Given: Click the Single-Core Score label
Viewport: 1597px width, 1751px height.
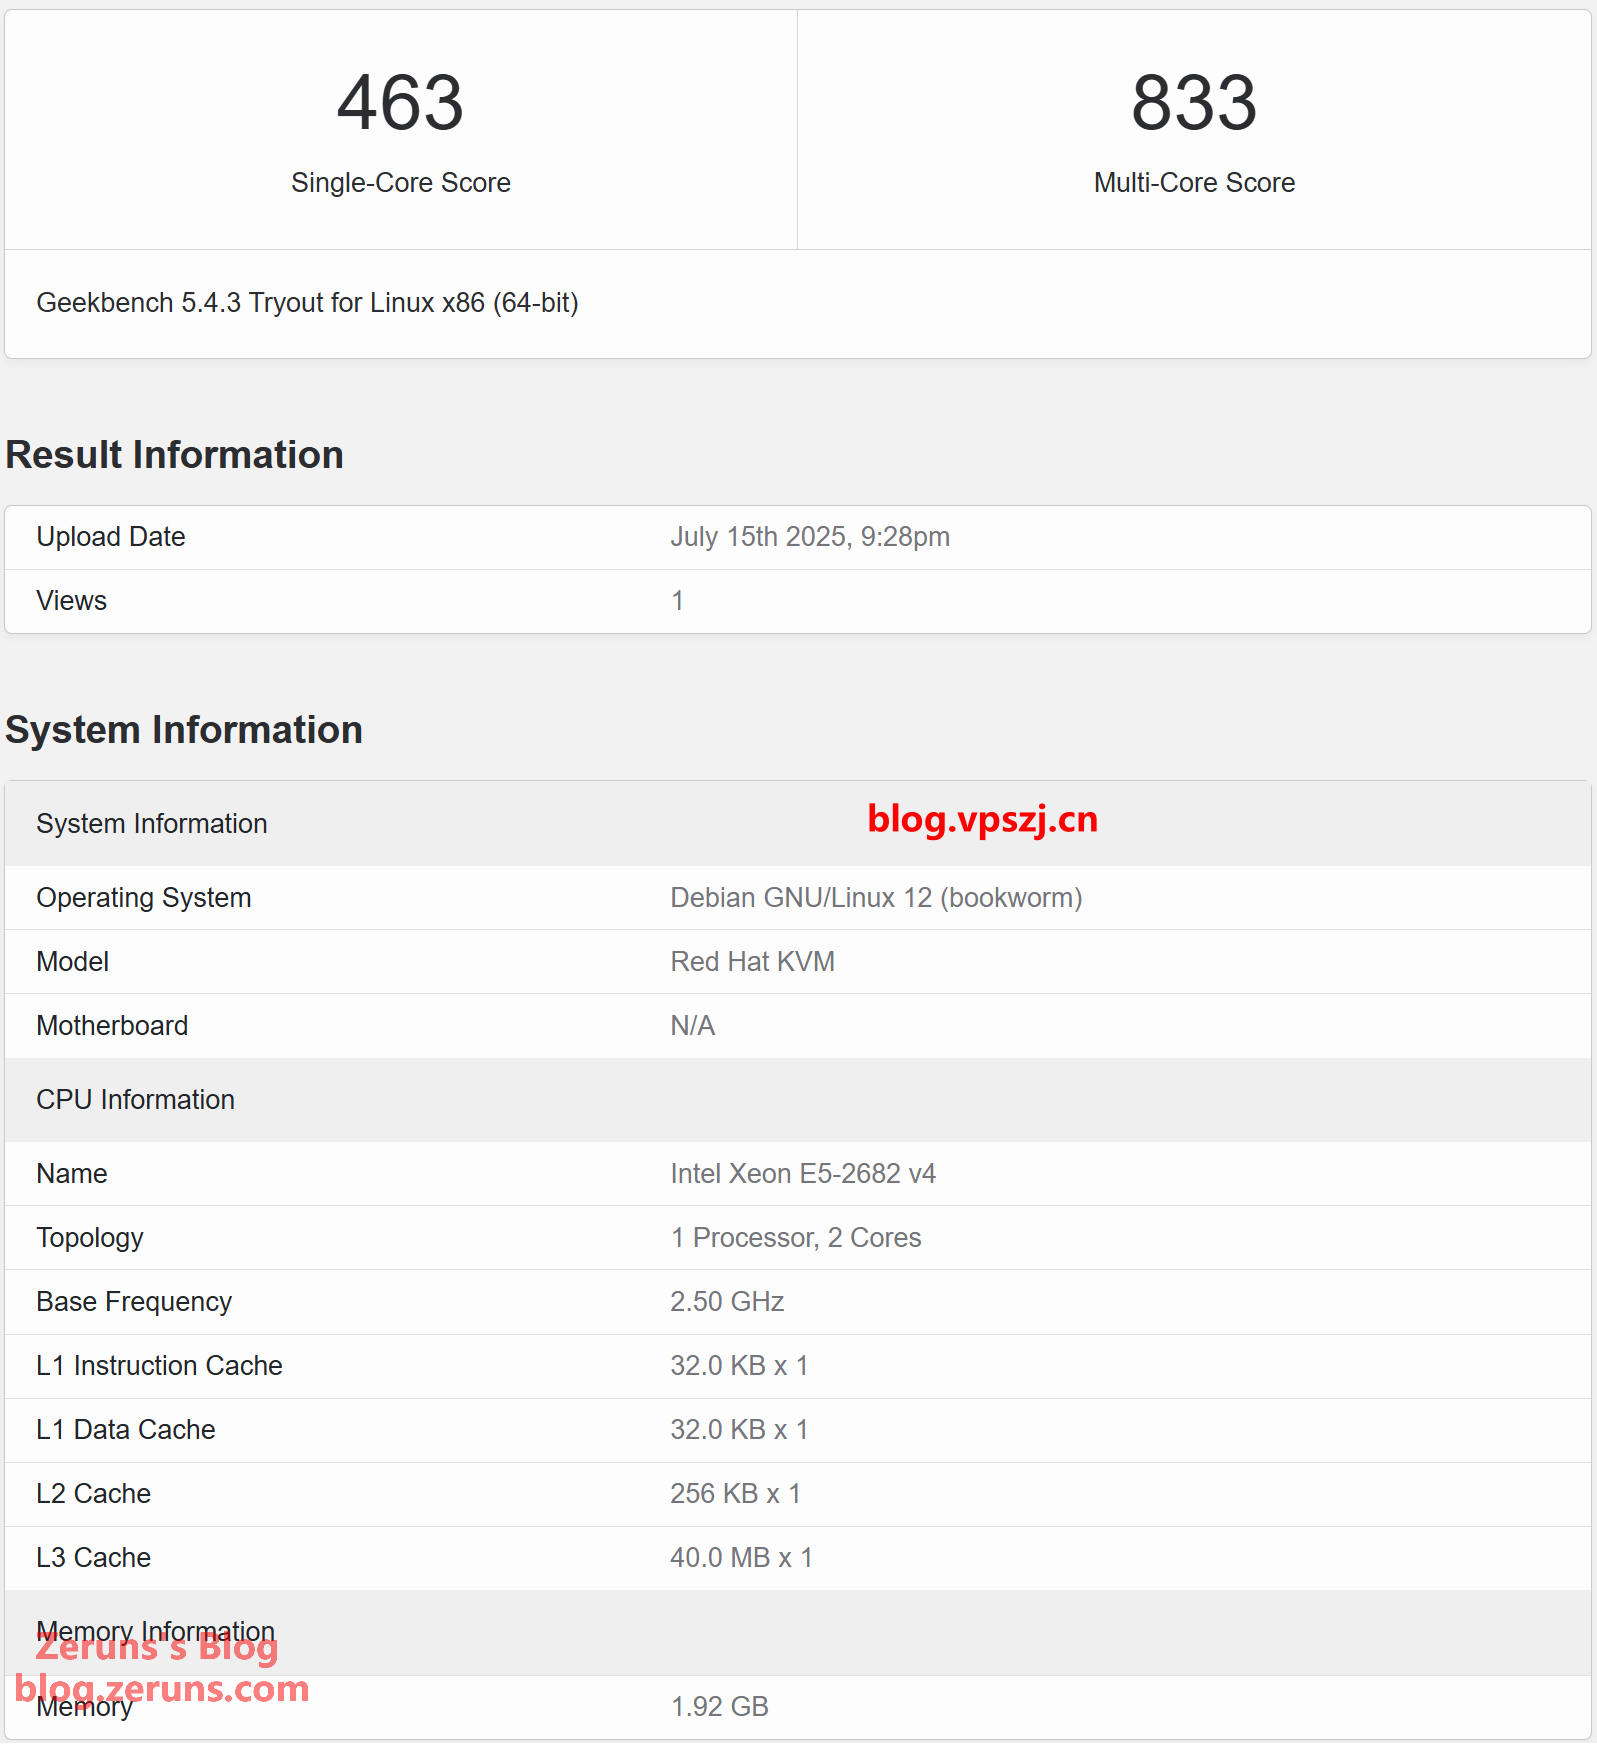Looking at the screenshot, I should (400, 183).
